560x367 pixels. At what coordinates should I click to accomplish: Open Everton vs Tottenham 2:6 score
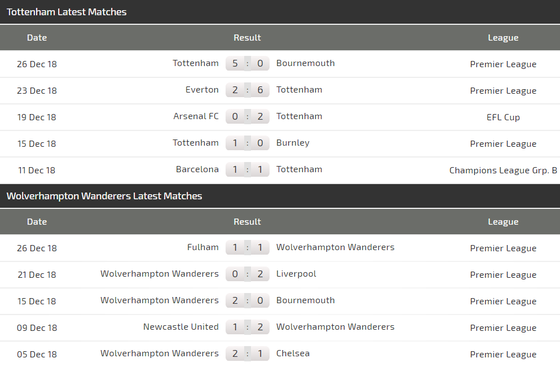click(x=247, y=90)
